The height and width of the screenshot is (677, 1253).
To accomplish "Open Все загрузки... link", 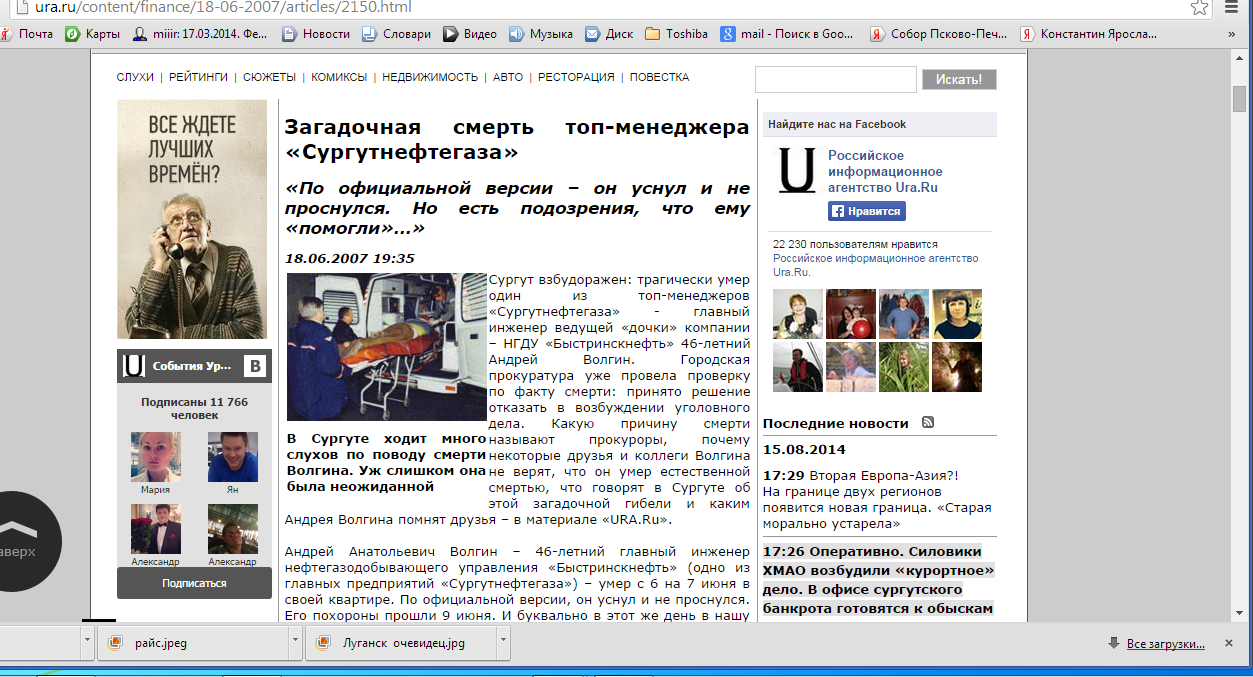I will 1166,643.
